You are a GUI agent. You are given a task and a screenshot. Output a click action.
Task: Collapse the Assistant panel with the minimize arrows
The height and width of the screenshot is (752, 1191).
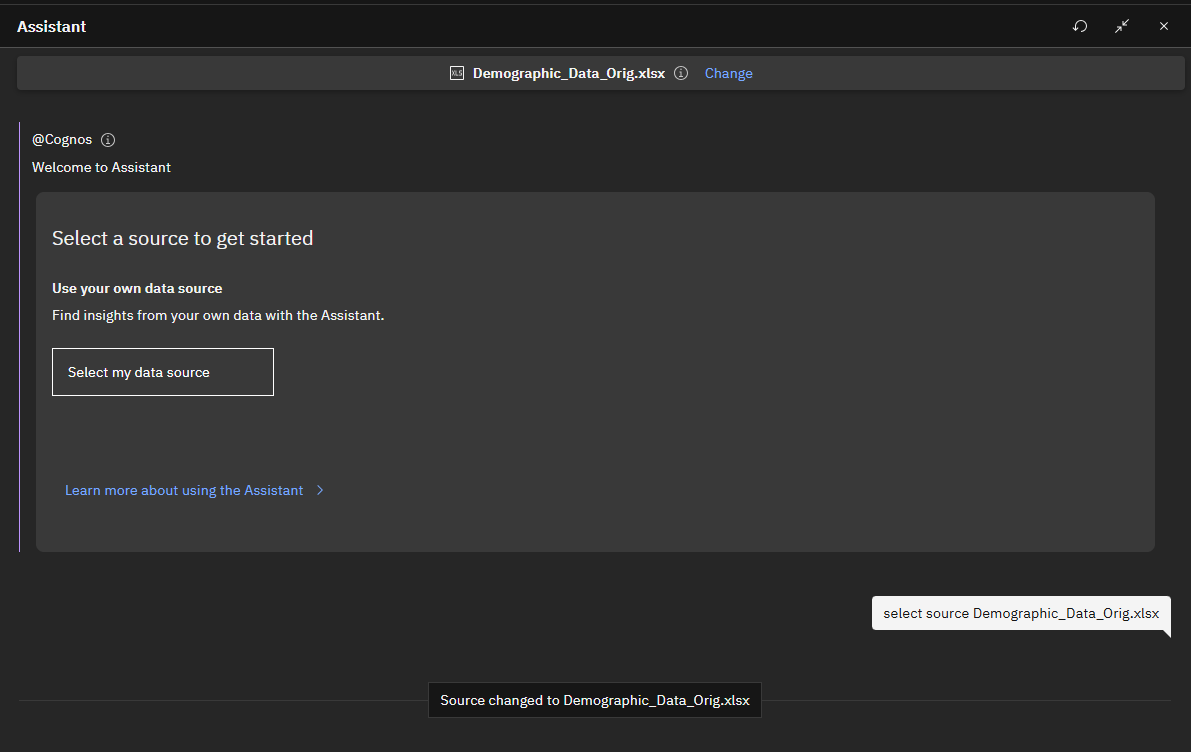pos(1122,27)
